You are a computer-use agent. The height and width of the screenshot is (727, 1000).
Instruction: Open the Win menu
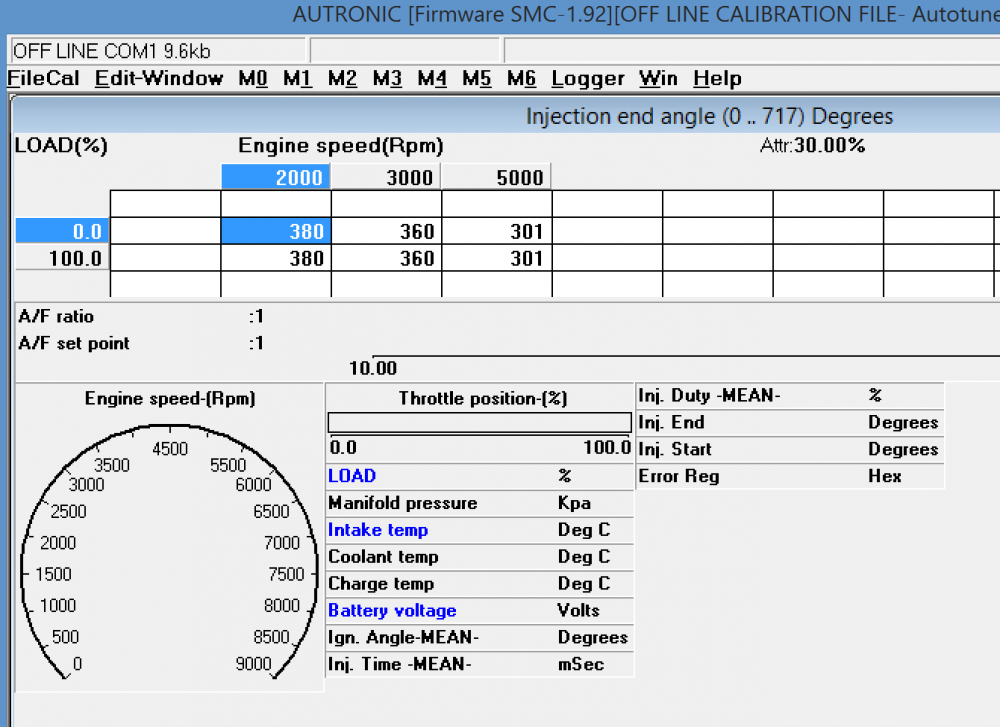(x=658, y=78)
